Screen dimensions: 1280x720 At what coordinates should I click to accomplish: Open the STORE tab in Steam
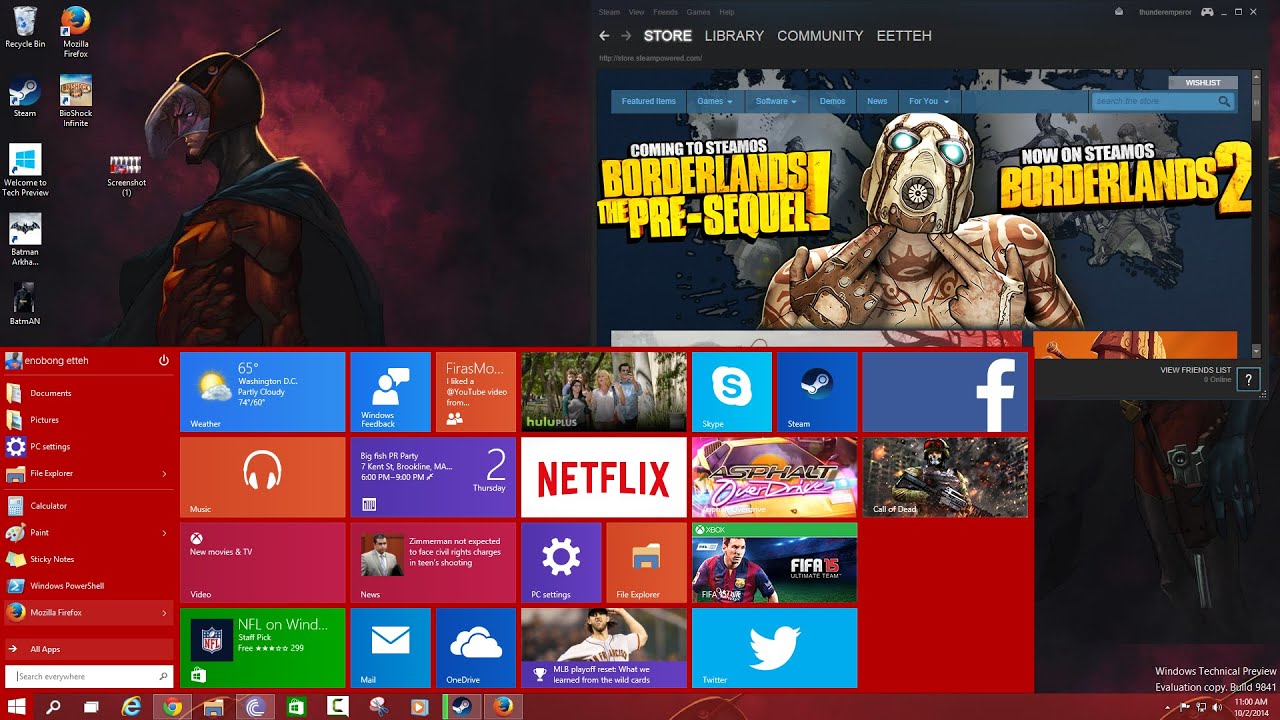[x=668, y=36]
